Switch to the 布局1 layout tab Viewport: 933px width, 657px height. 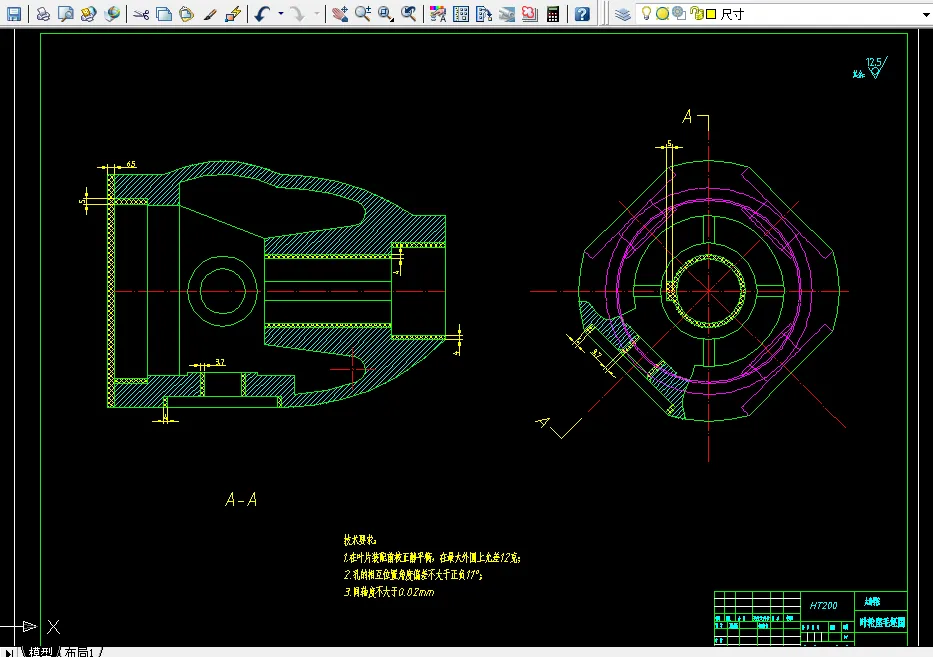point(79,652)
